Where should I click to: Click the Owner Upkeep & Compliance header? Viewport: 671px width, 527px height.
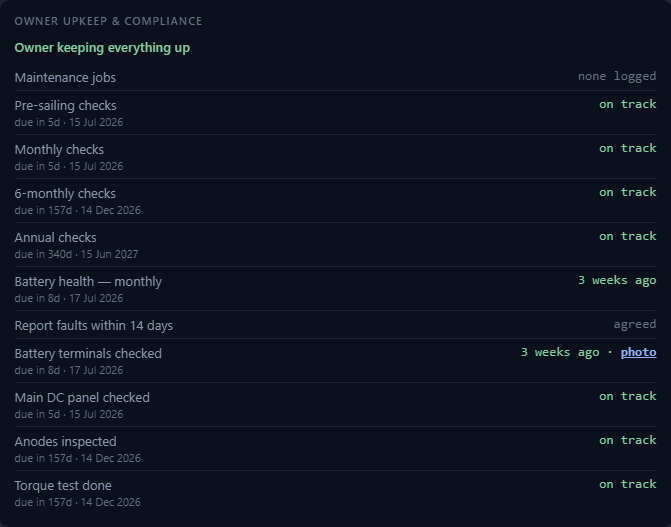coord(108,21)
